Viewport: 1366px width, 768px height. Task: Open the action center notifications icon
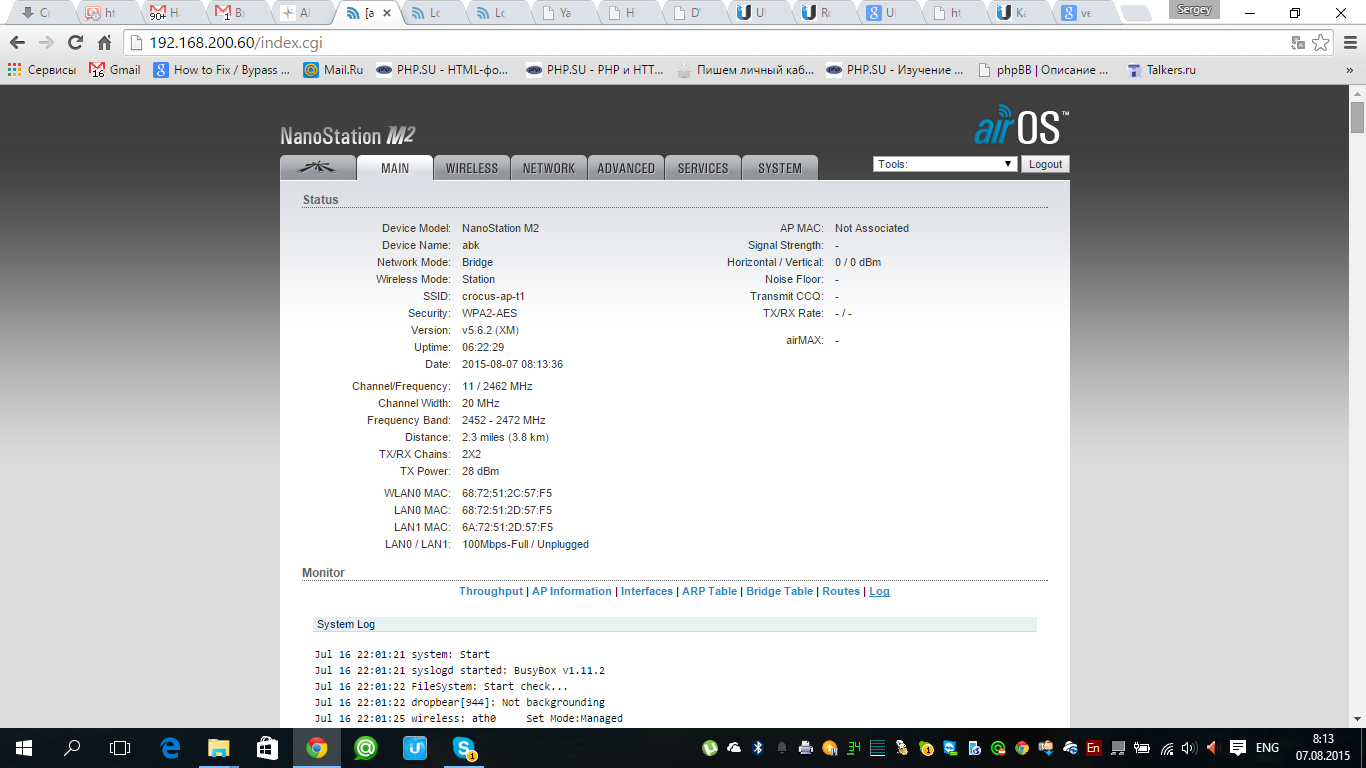coord(1237,747)
